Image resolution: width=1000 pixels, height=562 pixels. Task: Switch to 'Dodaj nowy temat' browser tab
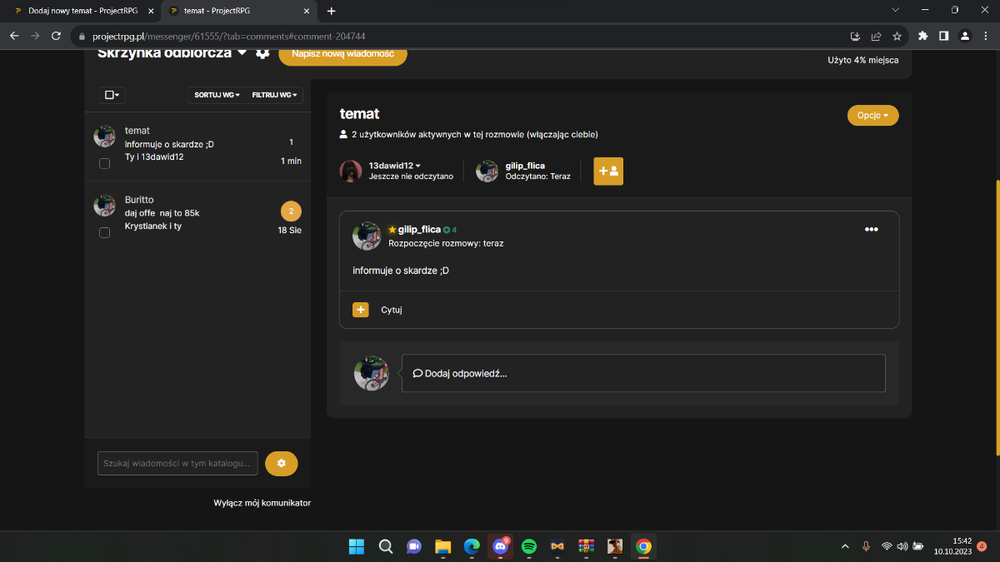(83, 11)
